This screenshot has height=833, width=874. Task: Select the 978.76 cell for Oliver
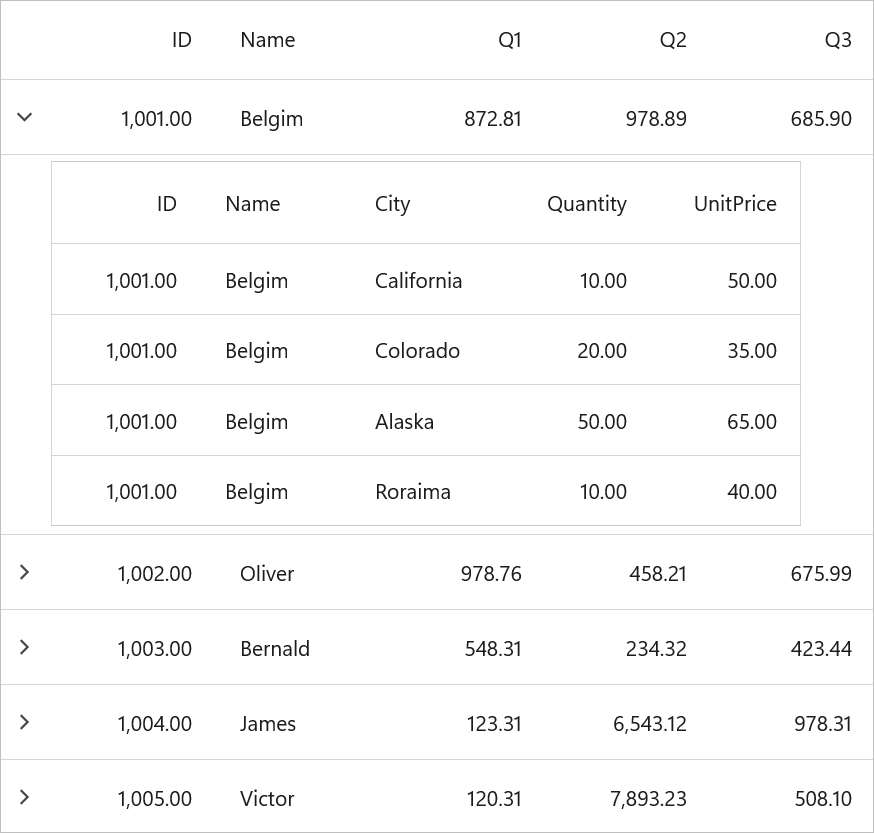click(491, 574)
